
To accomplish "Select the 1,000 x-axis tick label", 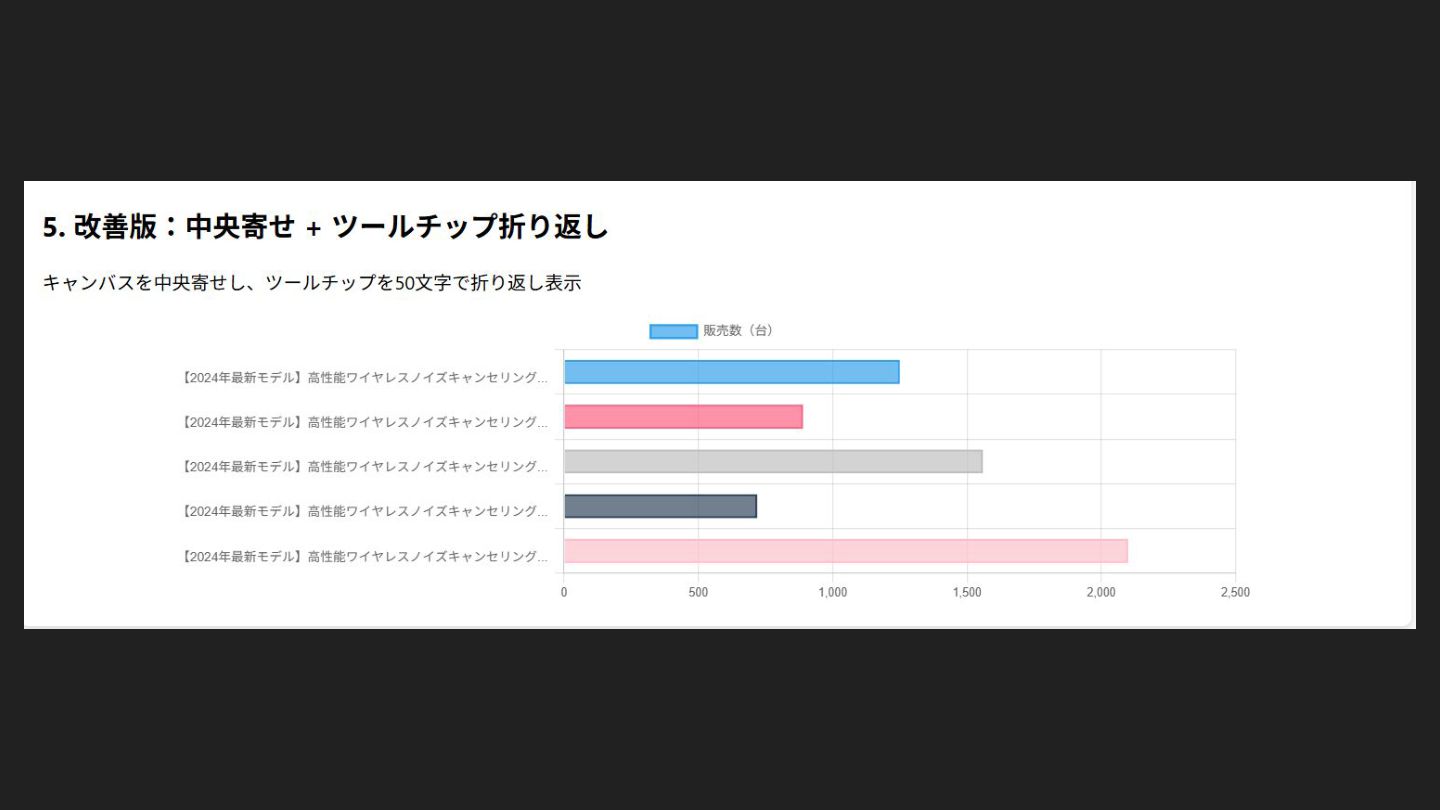I will [x=832, y=593].
